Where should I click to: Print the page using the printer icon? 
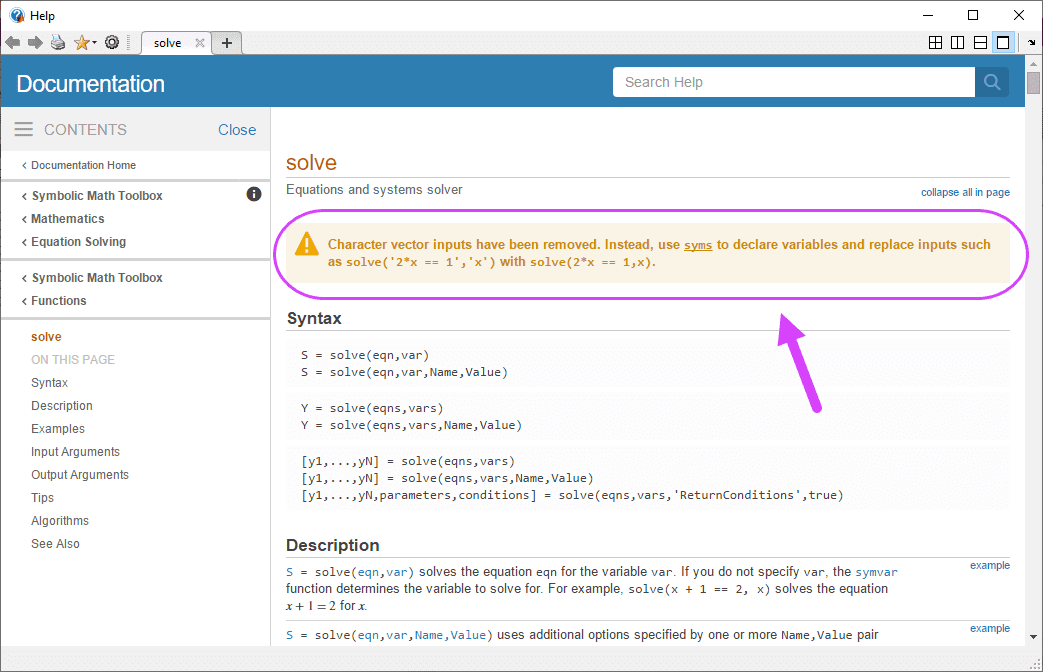(59, 43)
